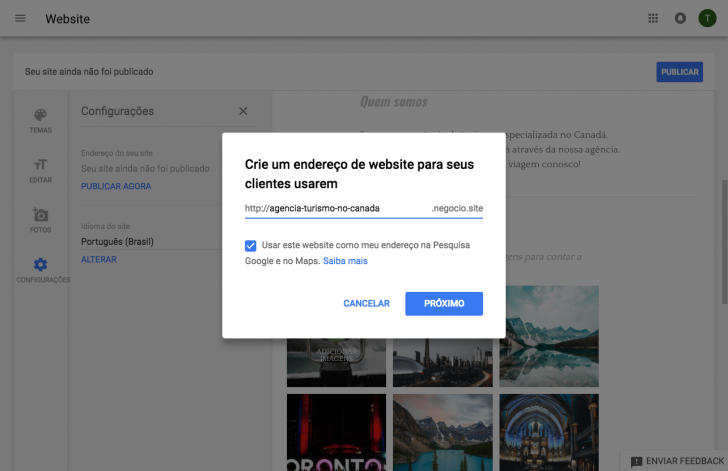This screenshot has width=728, height=471.
Task: Select the Configurações gear icon
Action: coord(40,264)
